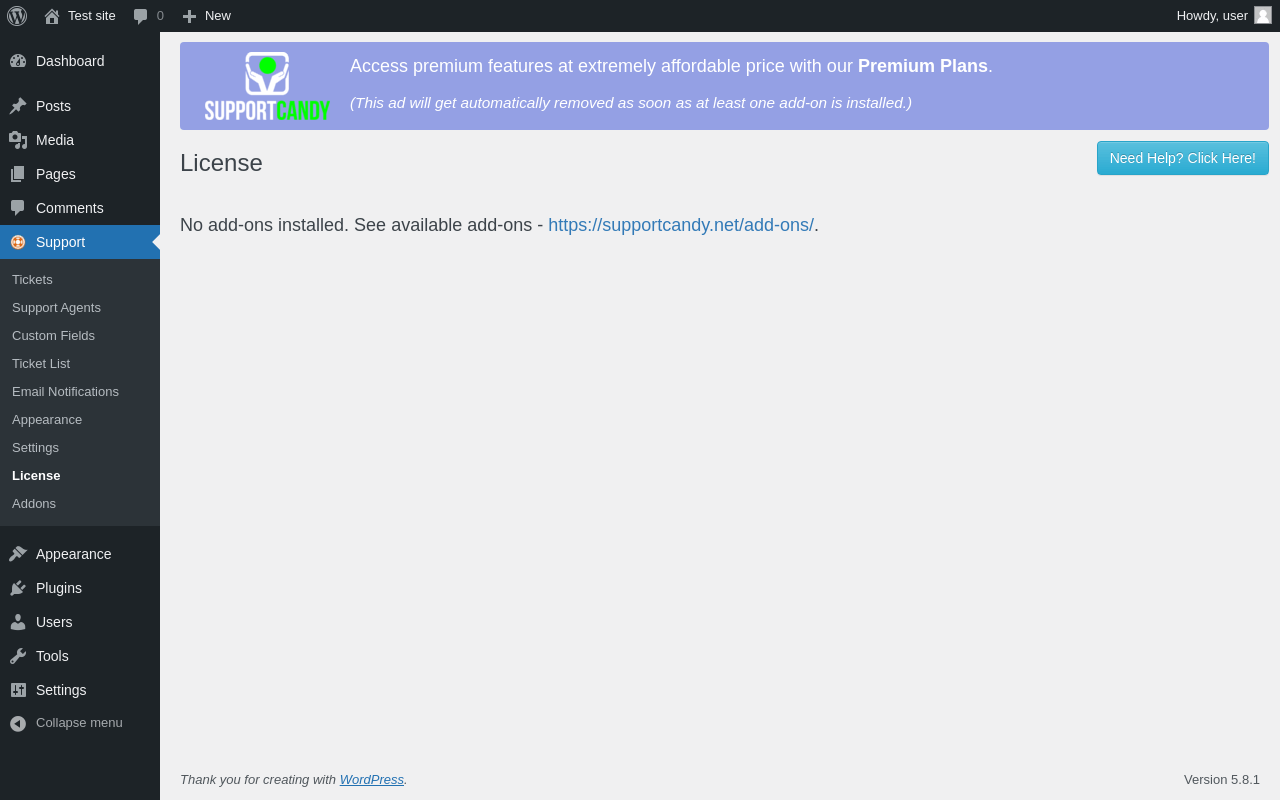Click the Dashboard gauge icon
Viewport: 1280px width, 800px height.
pyautogui.click(x=18, y=61)
